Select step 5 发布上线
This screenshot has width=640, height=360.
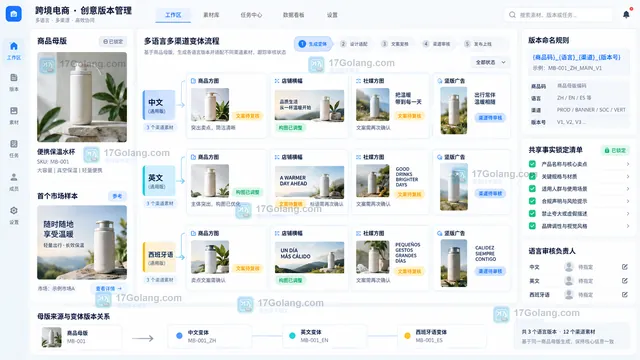(478, 44)
